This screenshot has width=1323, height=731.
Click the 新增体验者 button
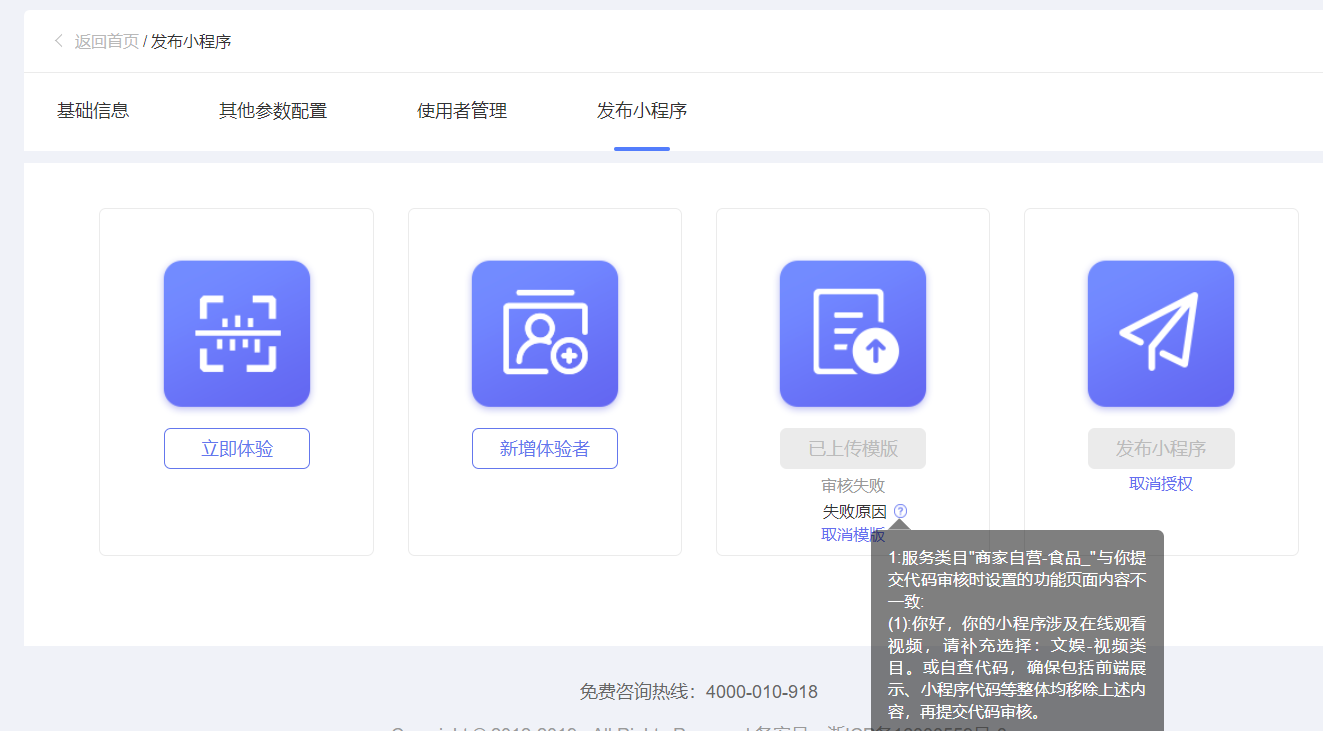545,449
